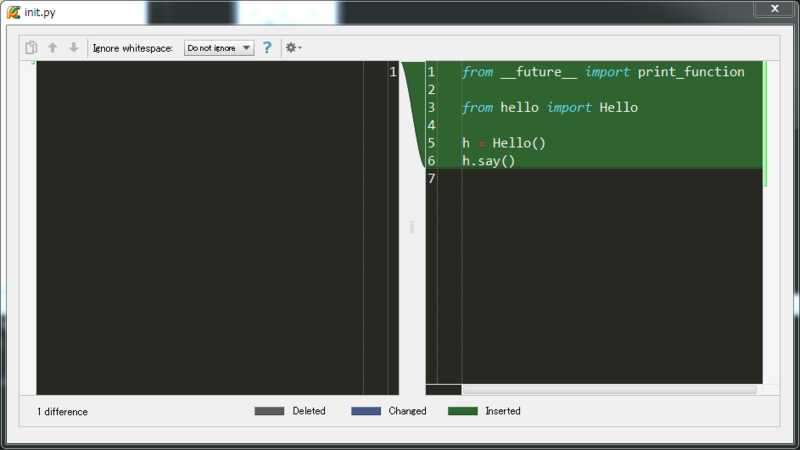Screen dimensions: 800x450
Task: Click the PyCharm icon in the title bar
Action: [x=13, y=12]
